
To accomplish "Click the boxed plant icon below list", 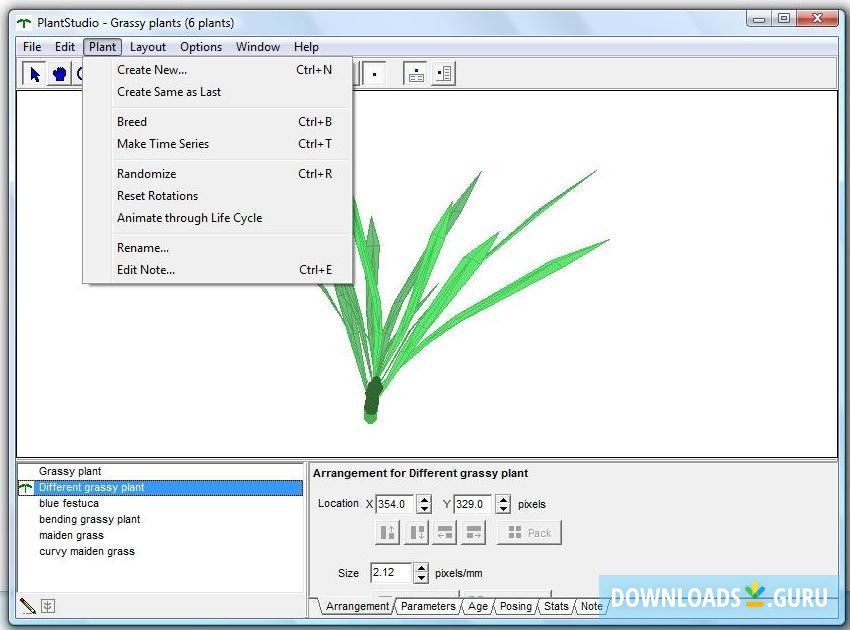I will [x=48, y=606].
